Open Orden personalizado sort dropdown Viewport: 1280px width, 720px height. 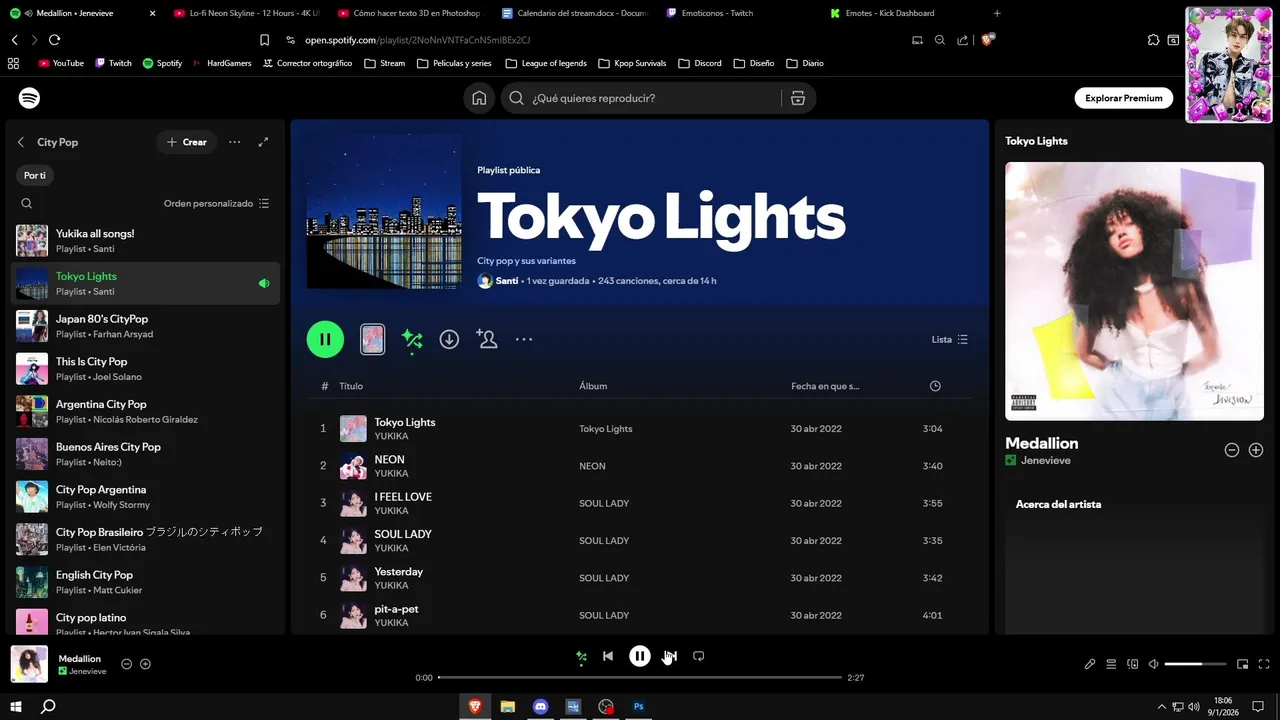pyautogui.click(x=216, y=203)
